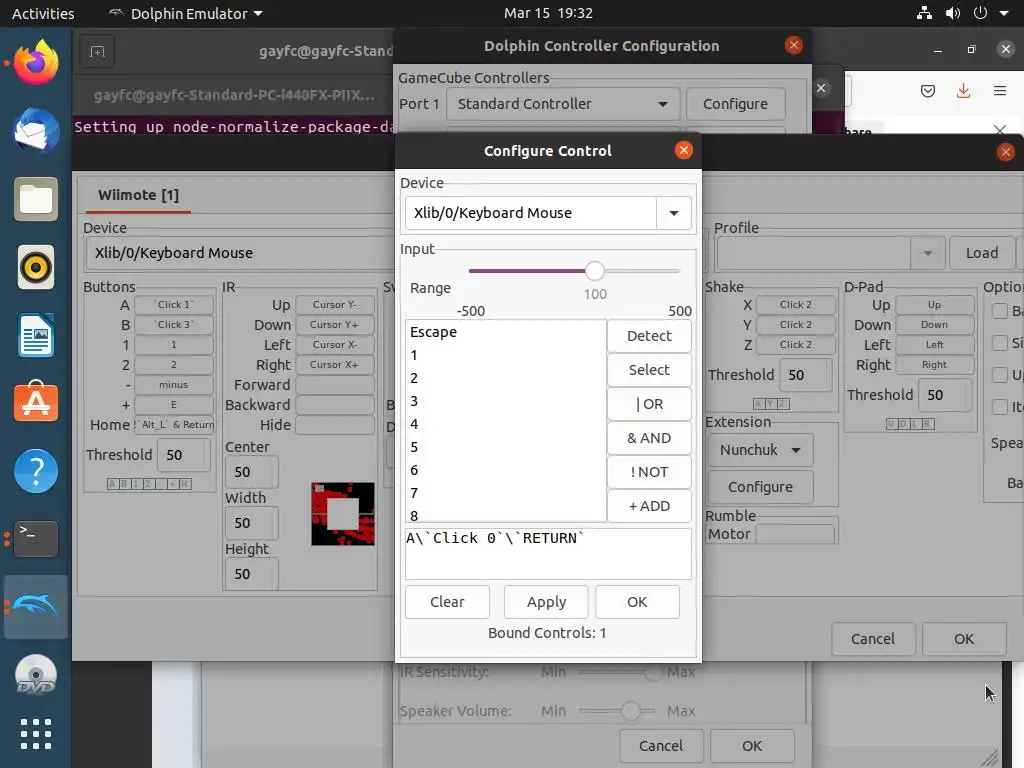This screenshot has width=1024, height=768.
Task: Open the Files manager dock icon
Action: pos(36,199)
